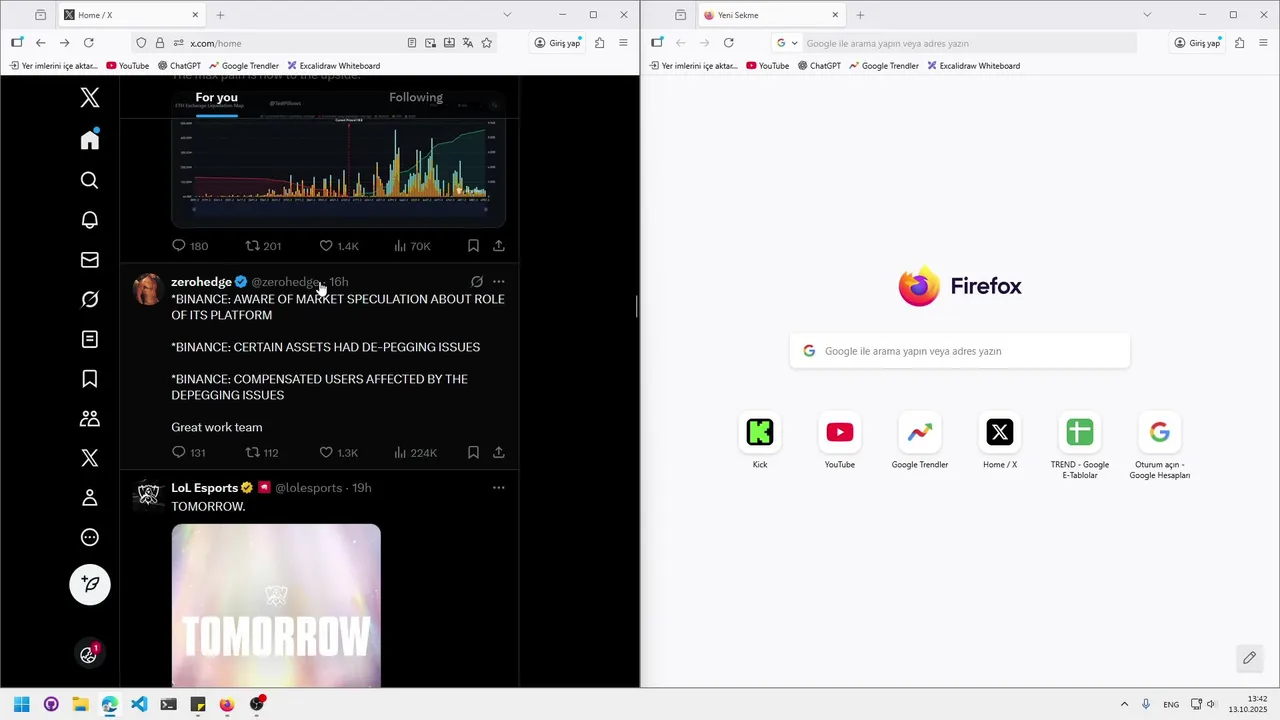Ask Grok about the zerohedge post
1280x720 pixels.
477,282
